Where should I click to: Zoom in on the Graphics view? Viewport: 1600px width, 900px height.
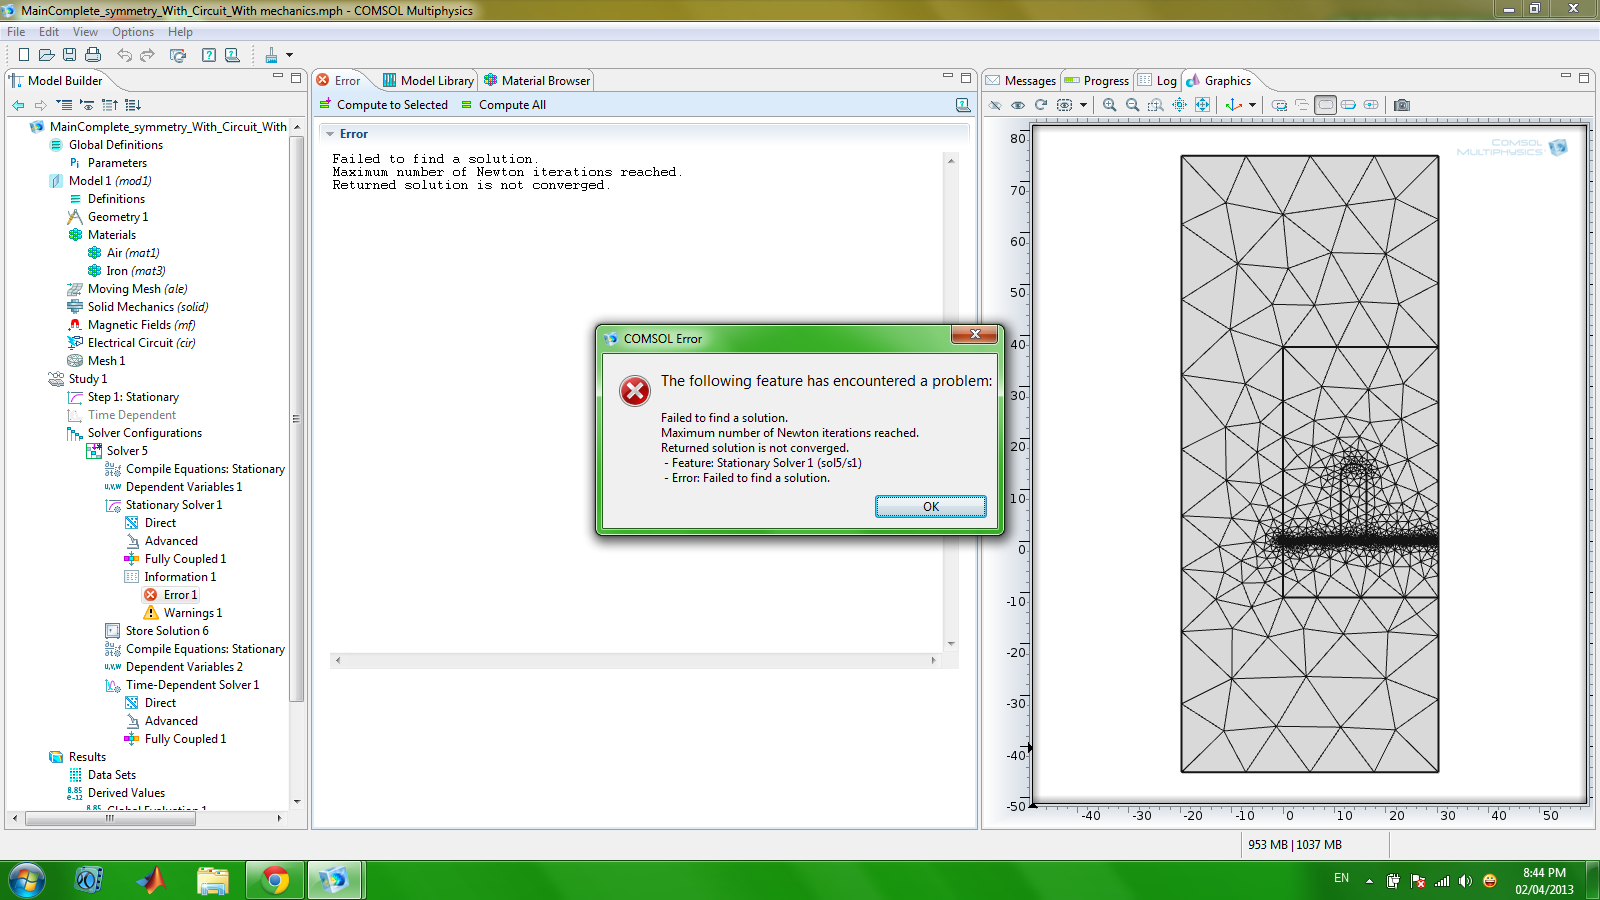click(1109, 105)
